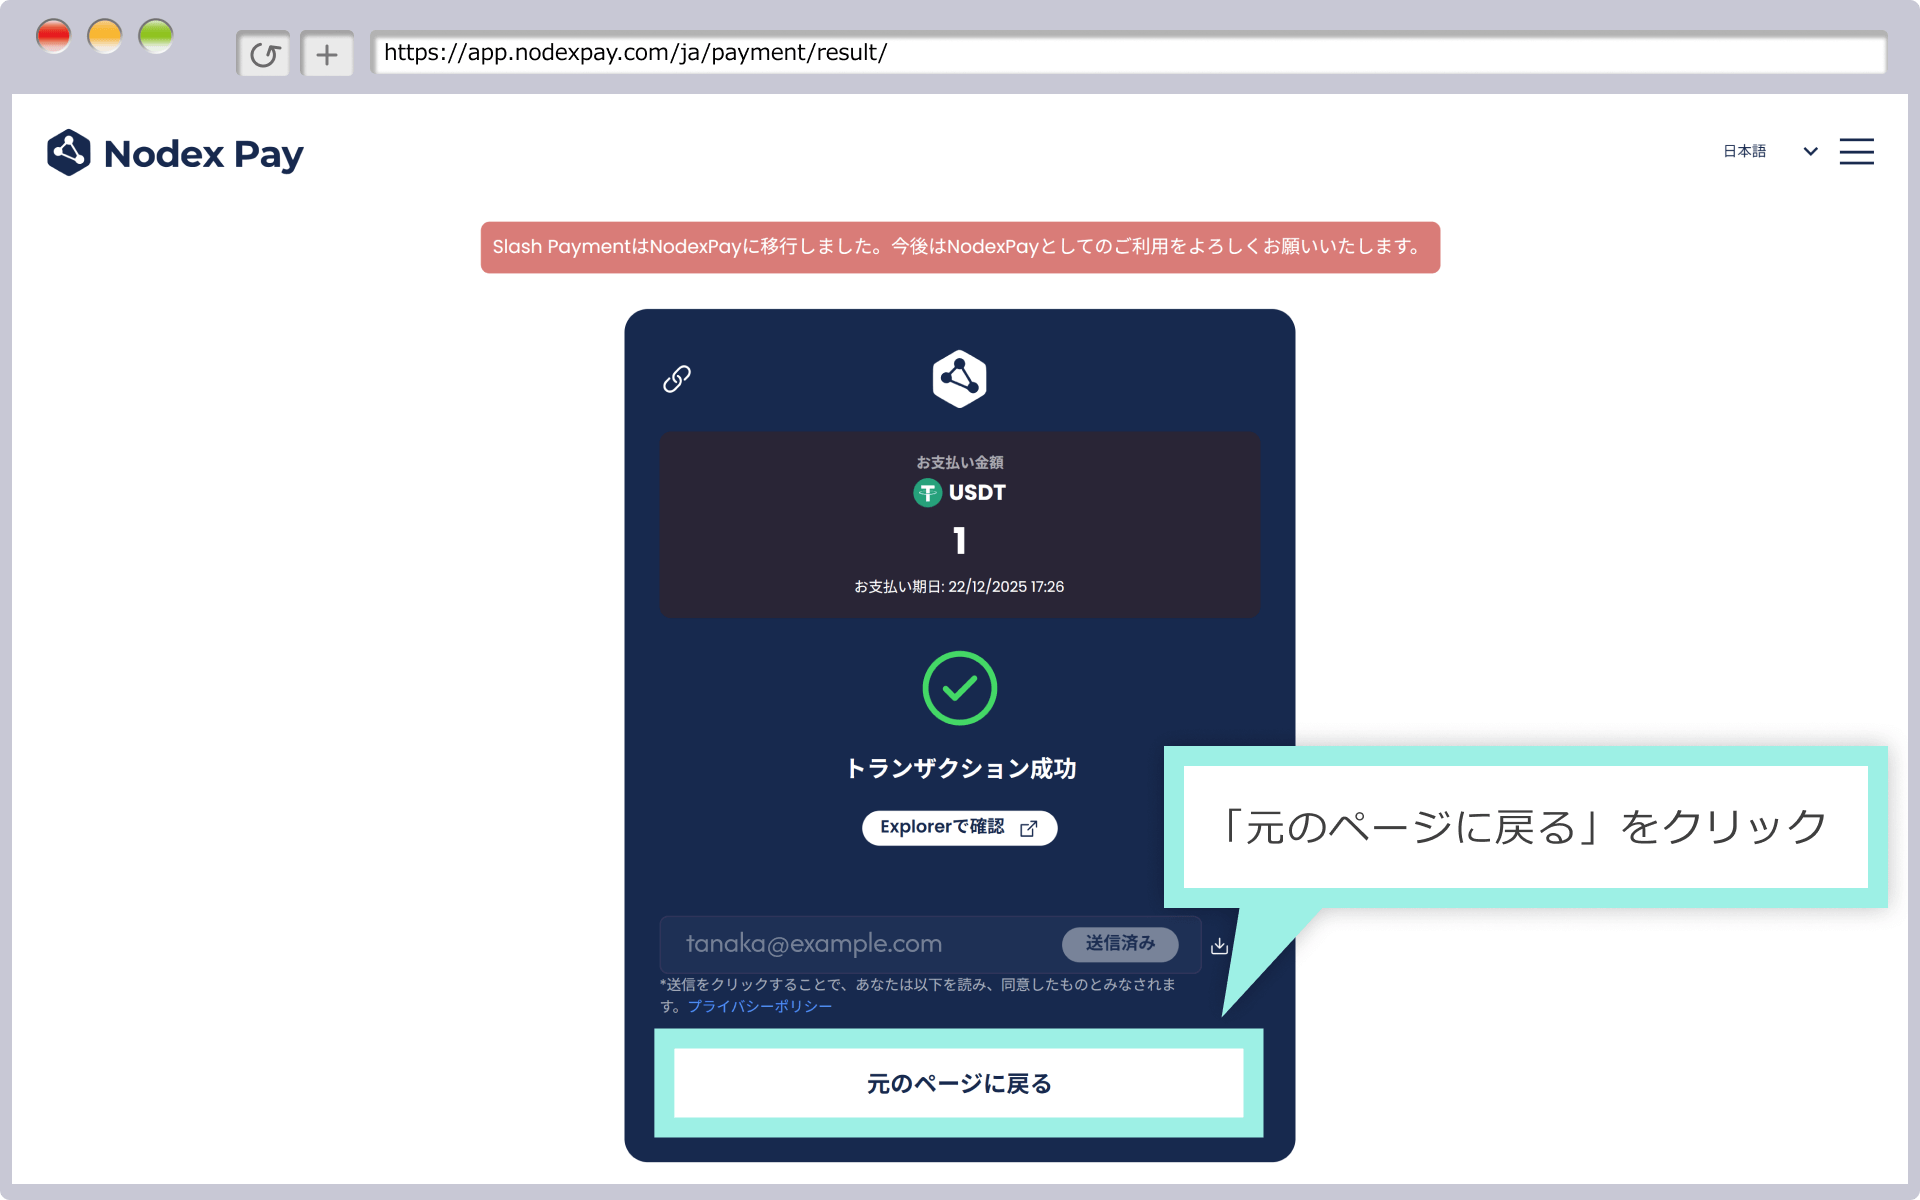Click the 元のページに戻る button
The height and width of the screenshot is (1200, 1920).
pos(959,1083)
